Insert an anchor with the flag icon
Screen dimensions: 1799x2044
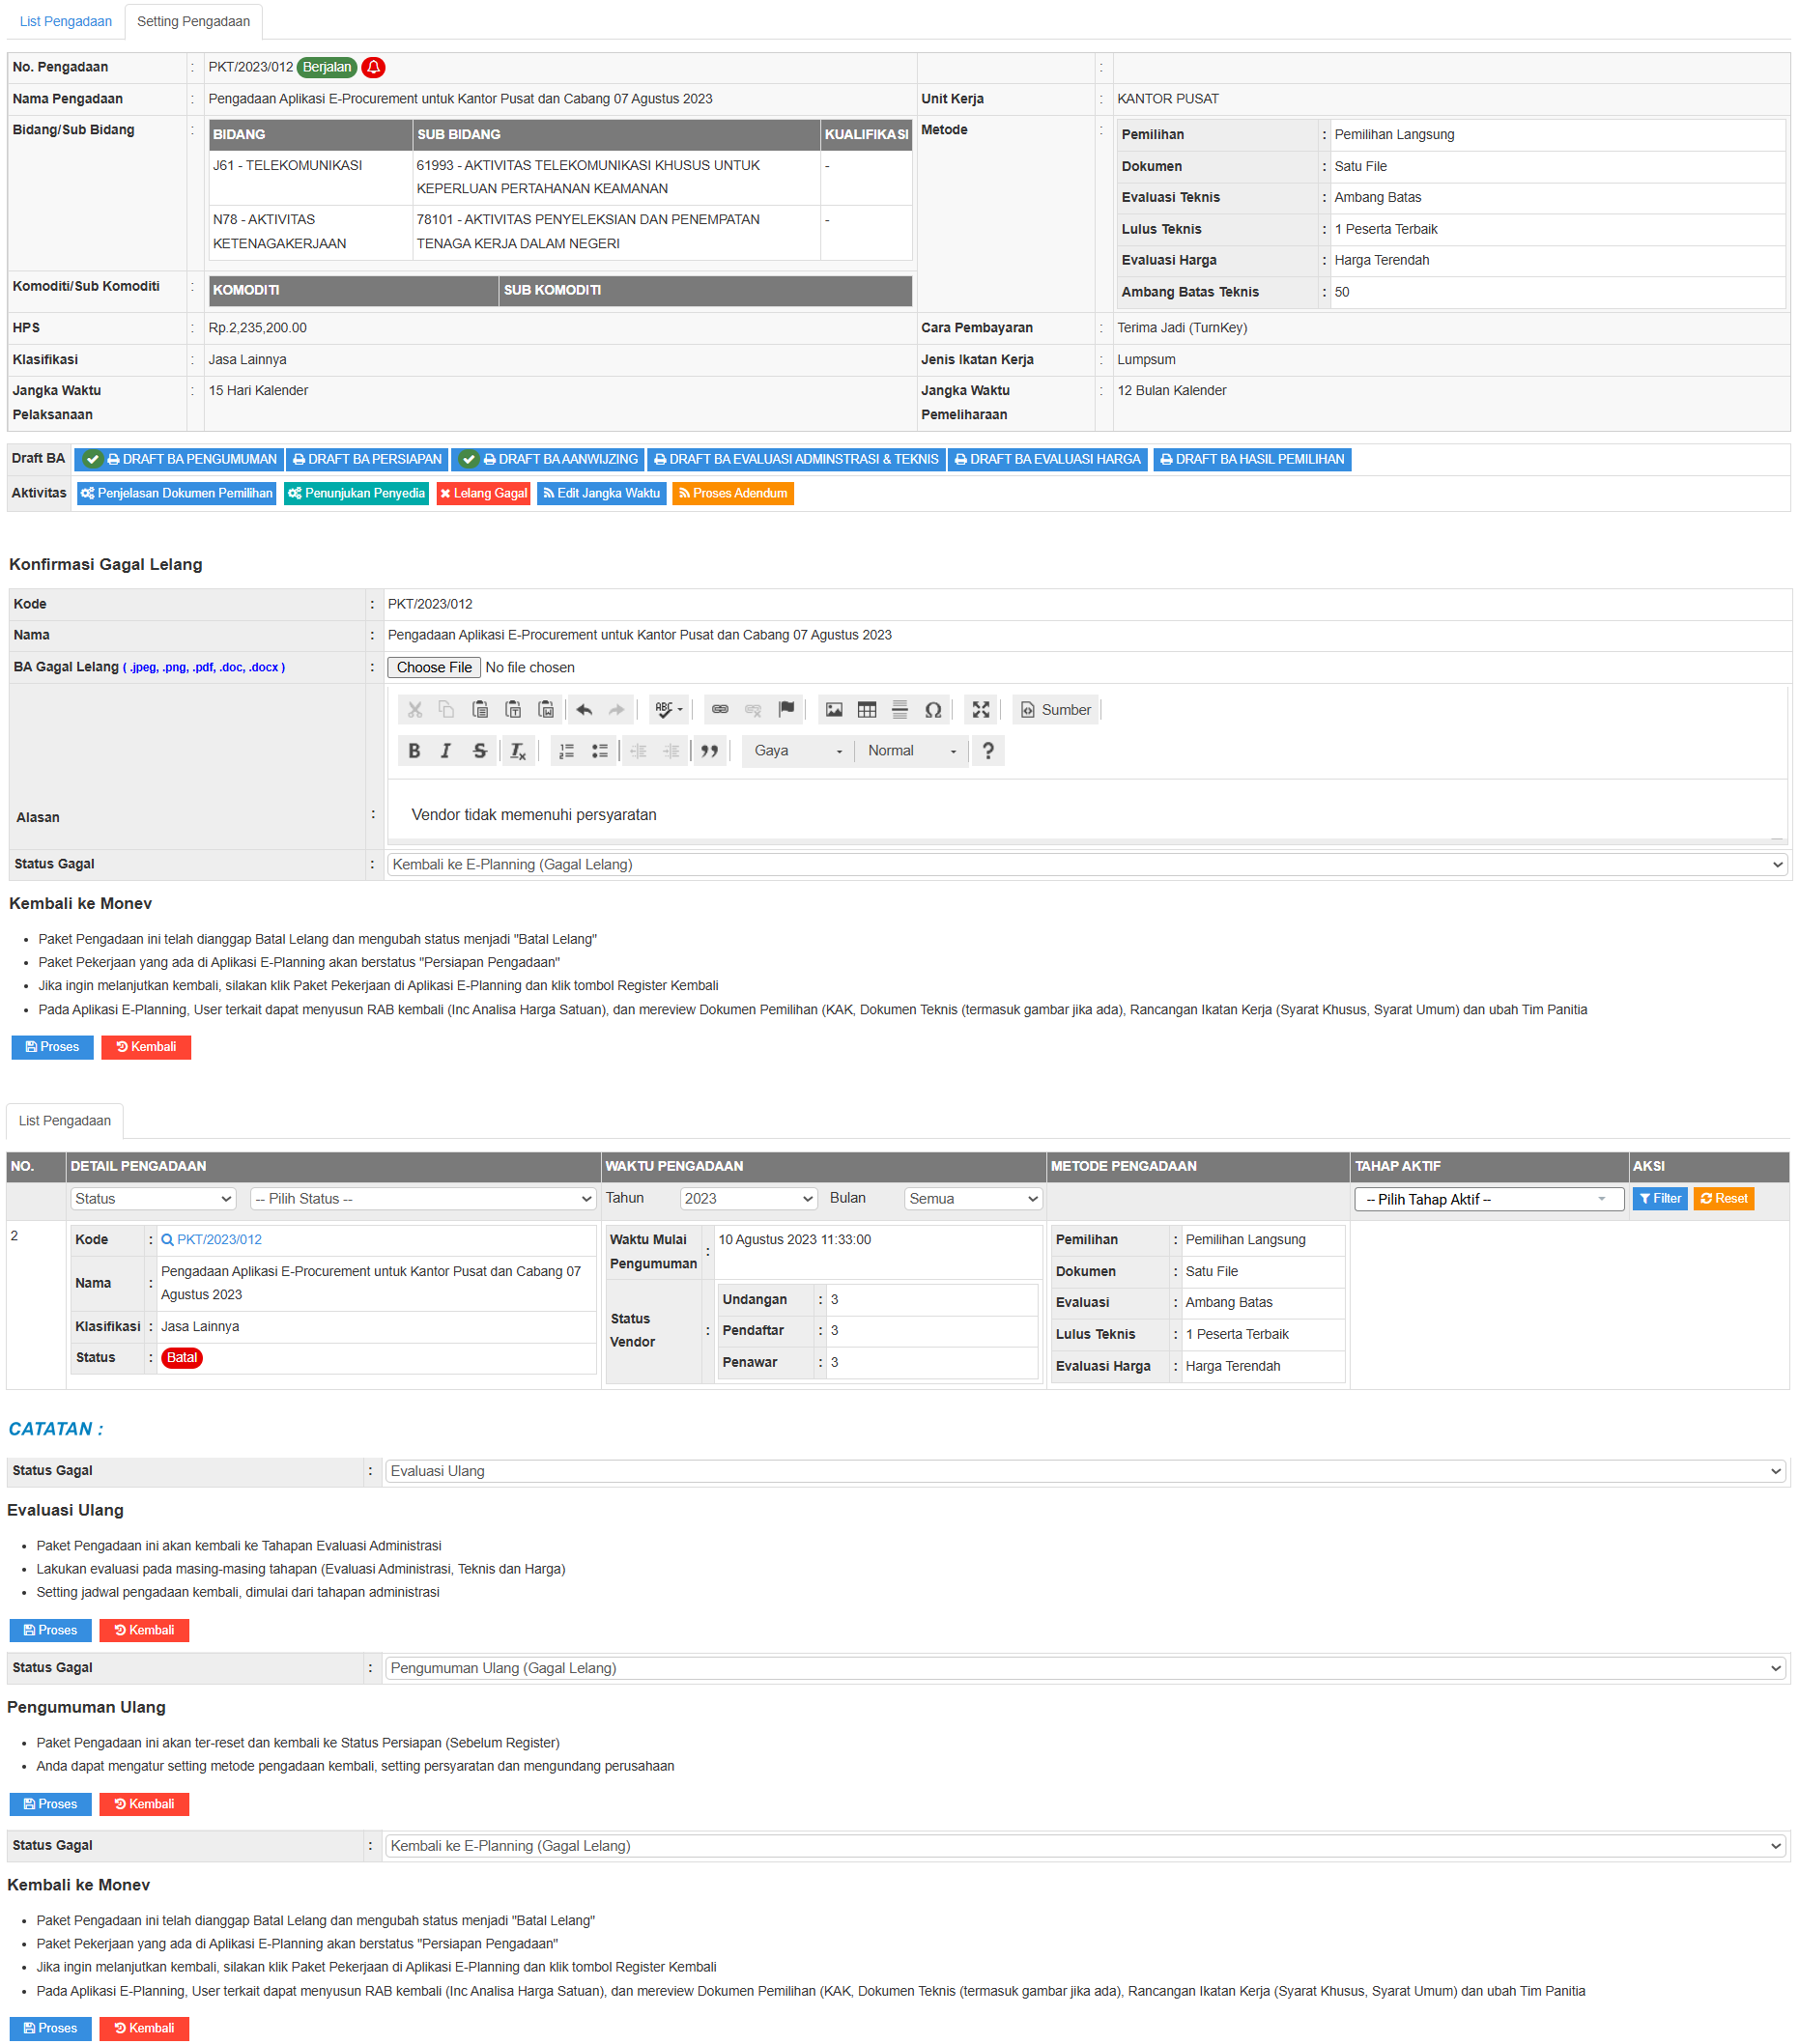(x=787, y=710)
